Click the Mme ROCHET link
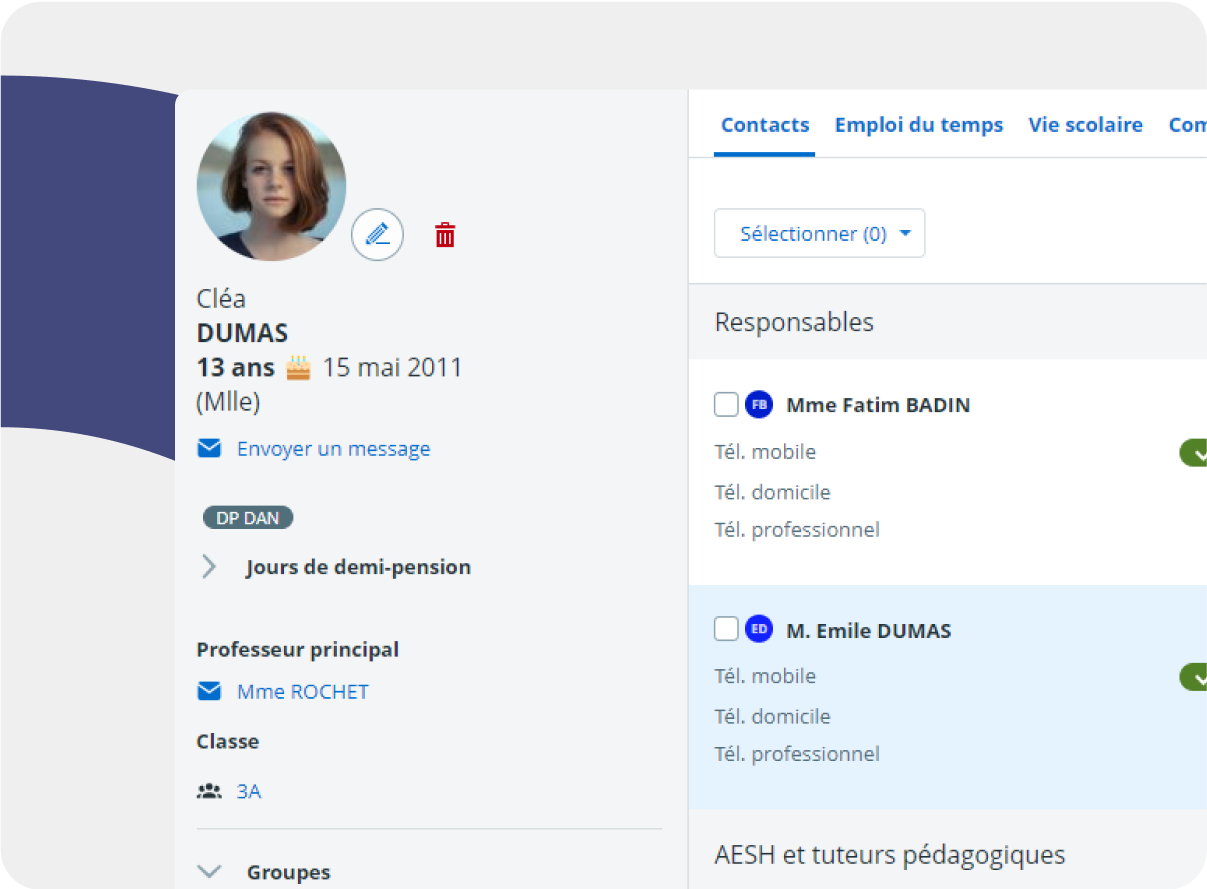The image size is (1207, 889). click(x=303, y=691)
